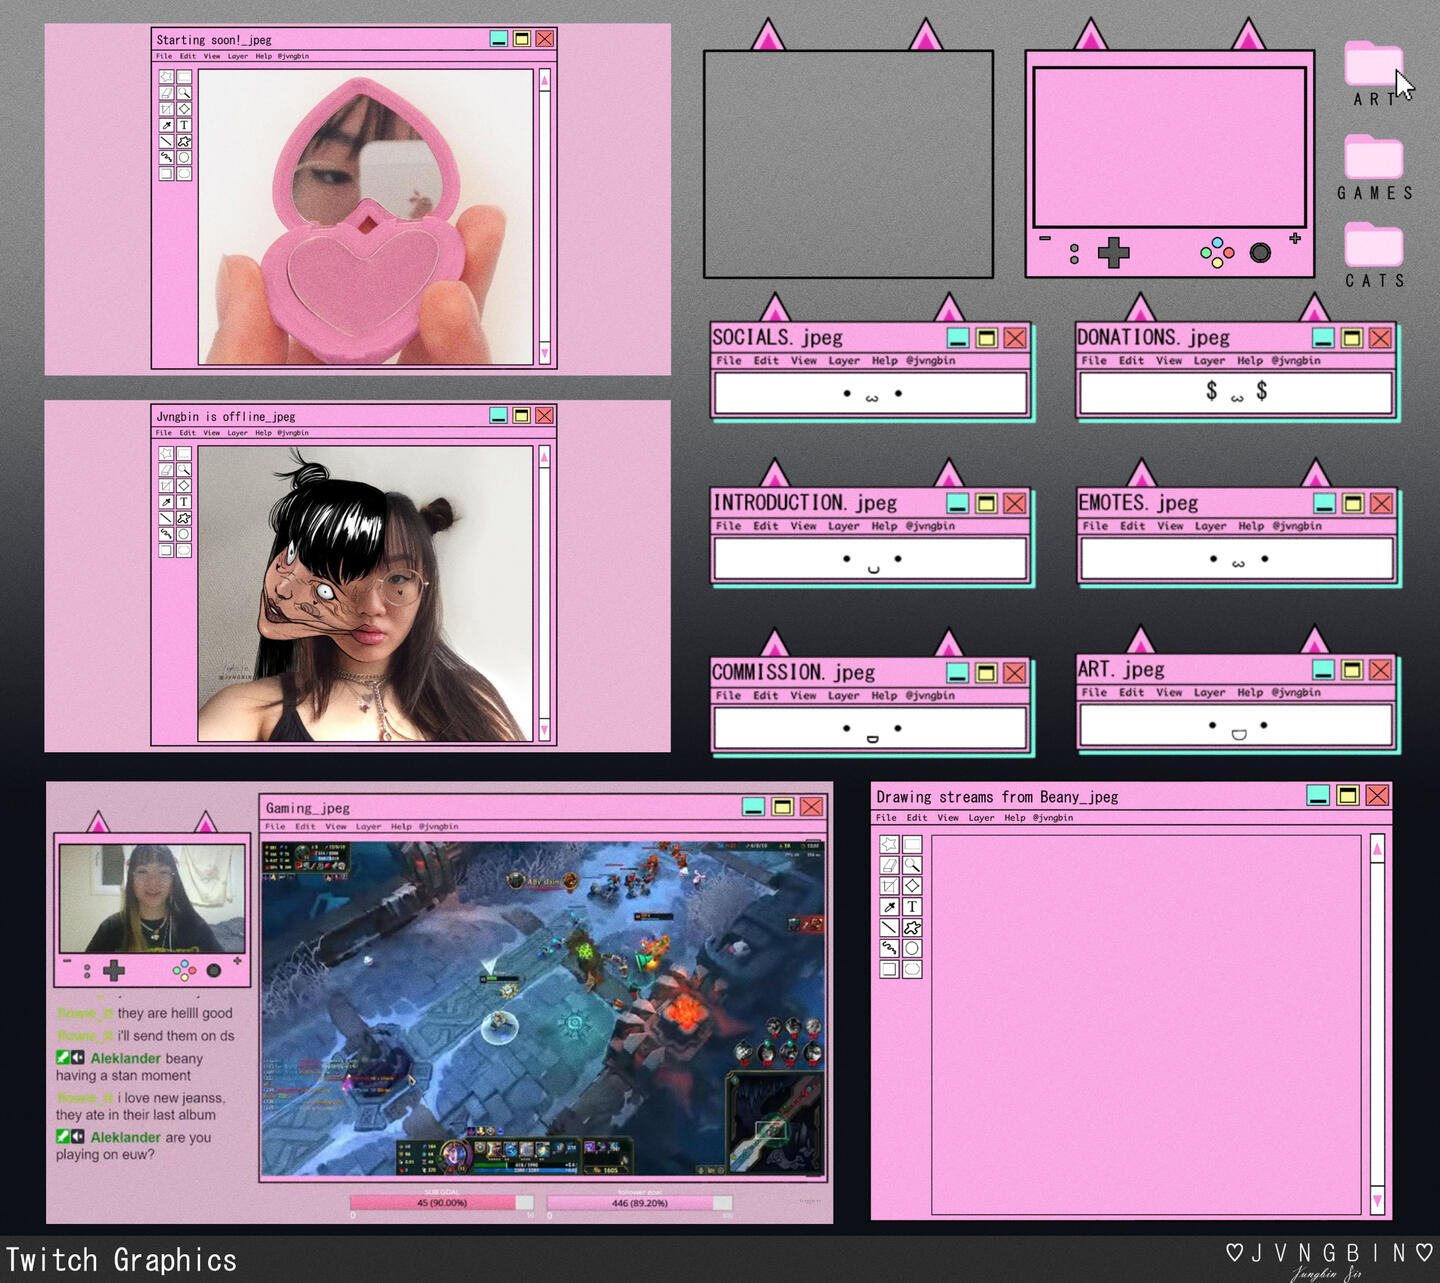1440x1283 pixels.
Task: Click the face field in COMMISSION.jpeg panel
Action: [870, 729]
